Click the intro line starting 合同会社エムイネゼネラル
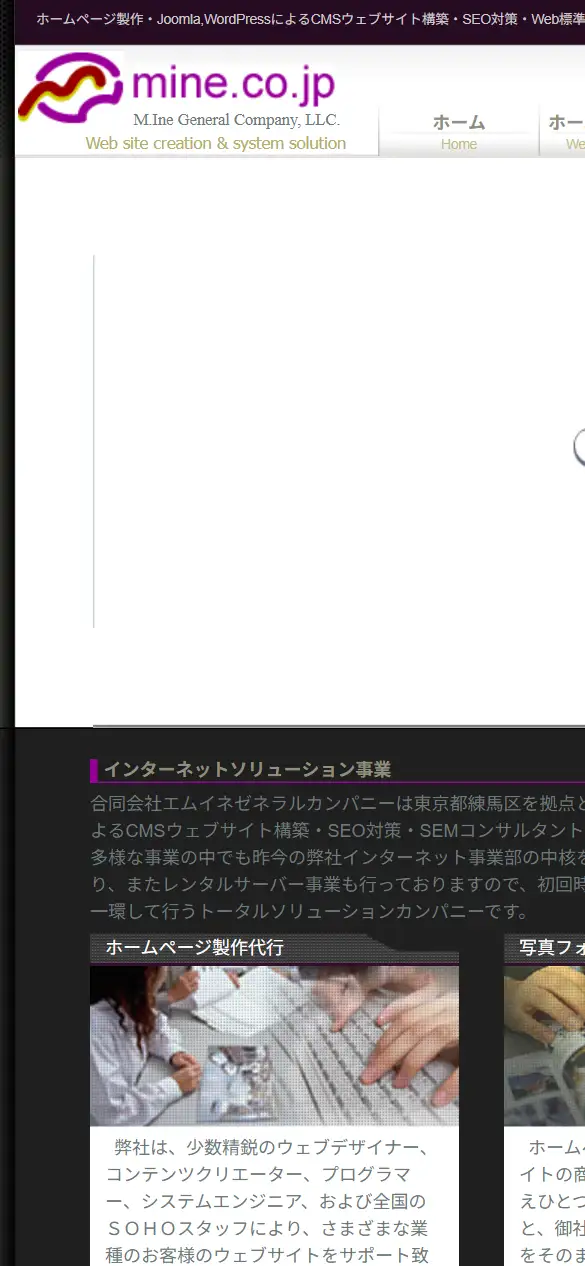The image size is (585, 1266). 337,803
